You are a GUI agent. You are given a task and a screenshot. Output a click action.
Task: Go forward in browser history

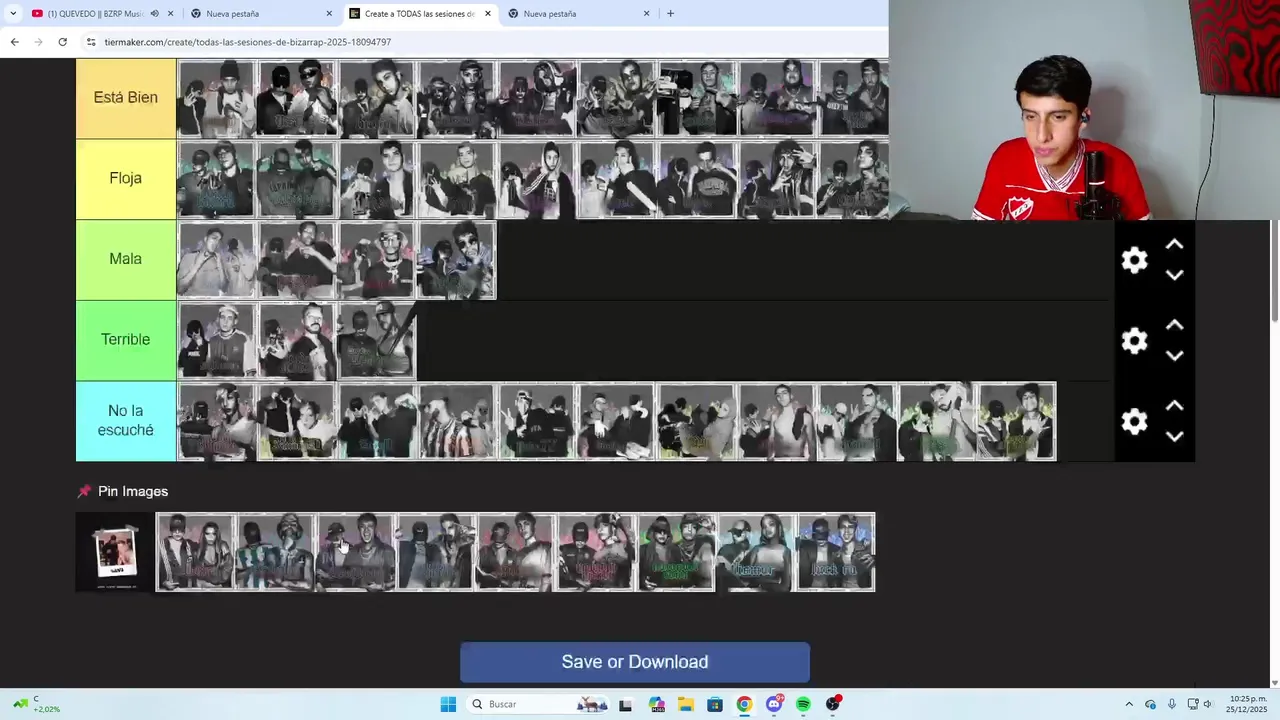pos(38,42)
